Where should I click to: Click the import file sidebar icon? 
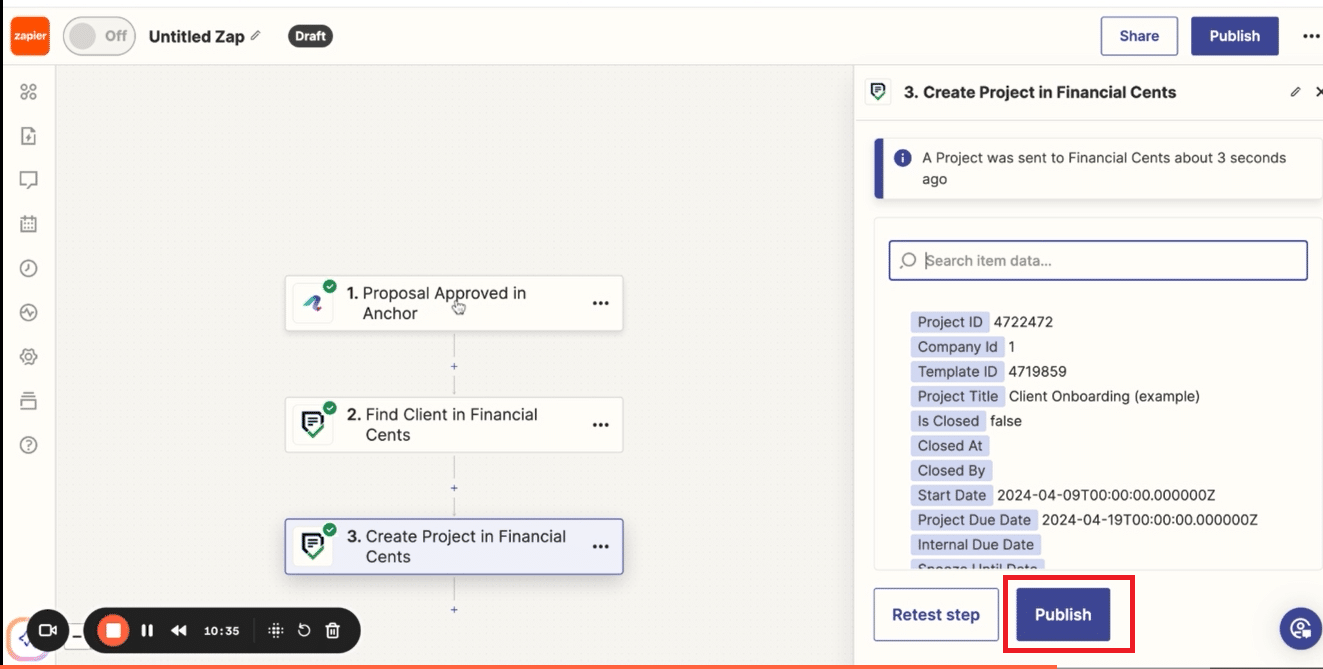tap(28, 136)
